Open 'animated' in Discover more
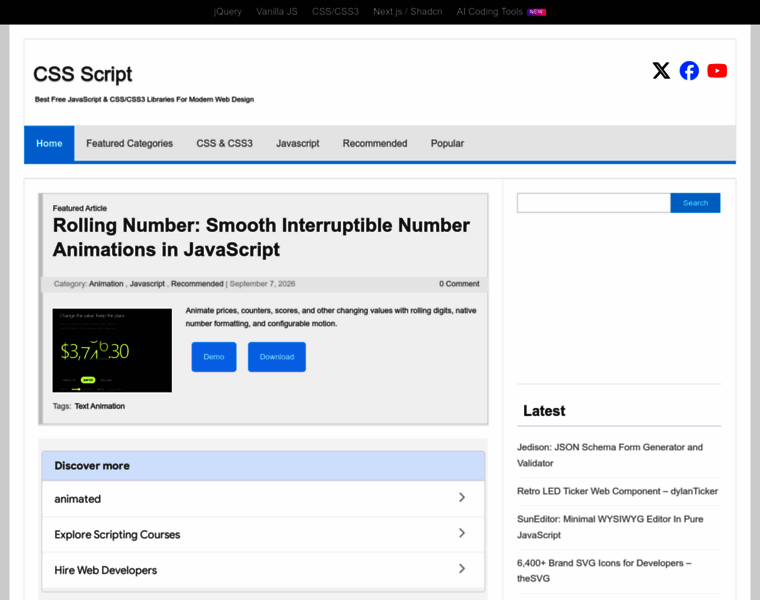760x600 pixels. pos(263,499)
